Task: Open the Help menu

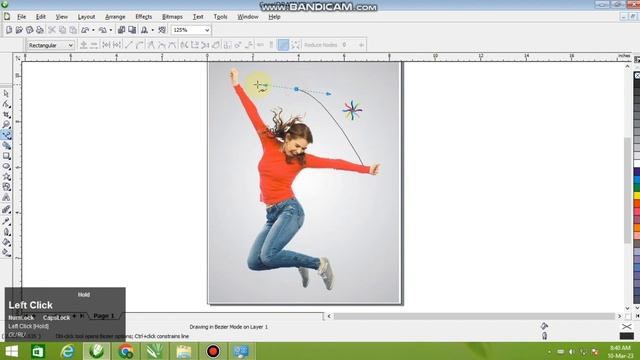Action: [x=274, y=17]
